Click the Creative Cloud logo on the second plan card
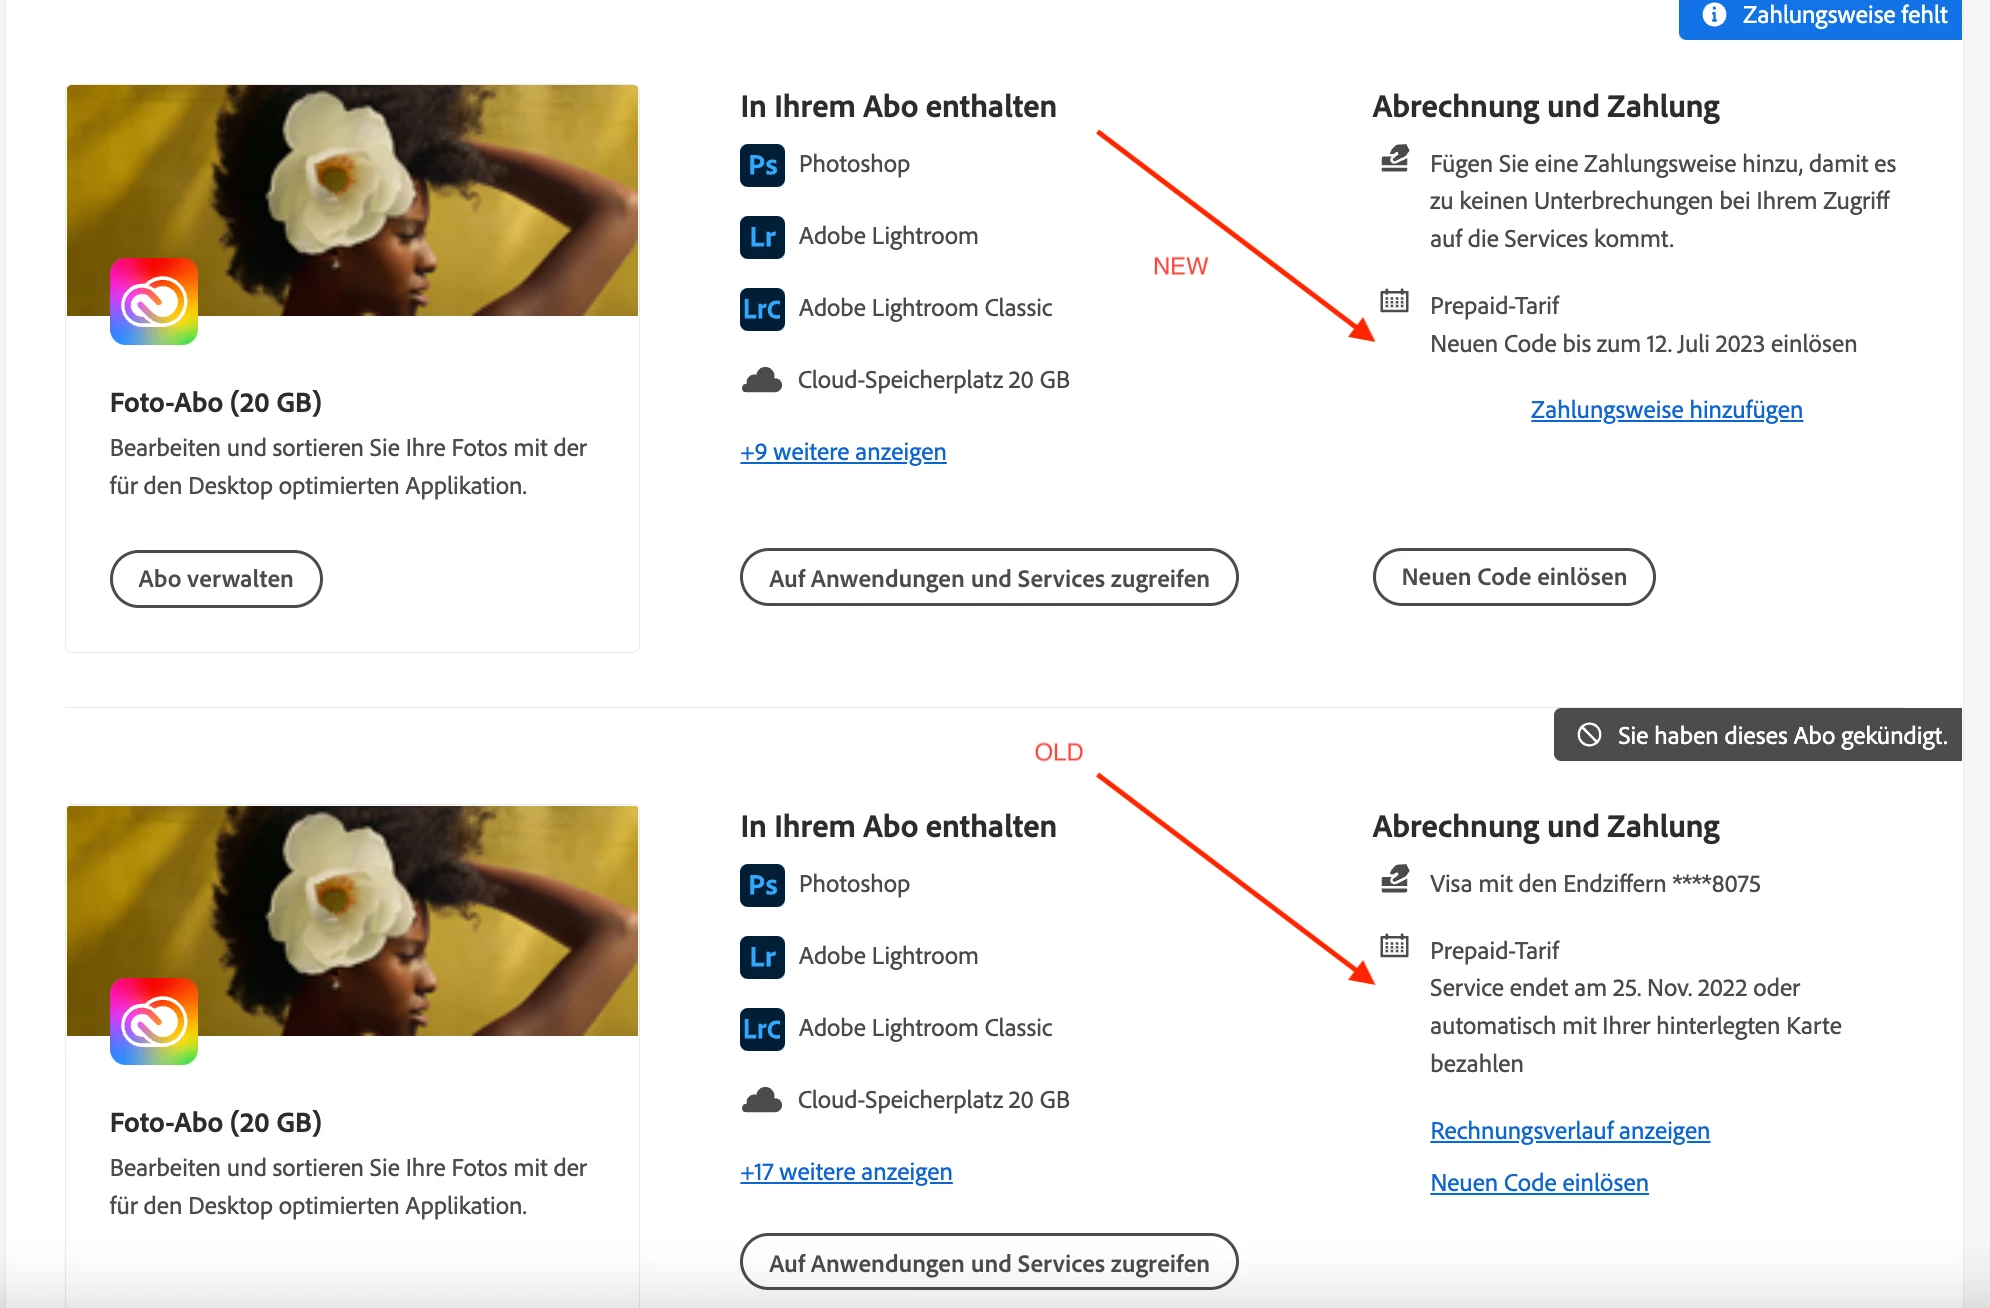Viewport: 1990px width, 1308px height. pos(154,1021)
